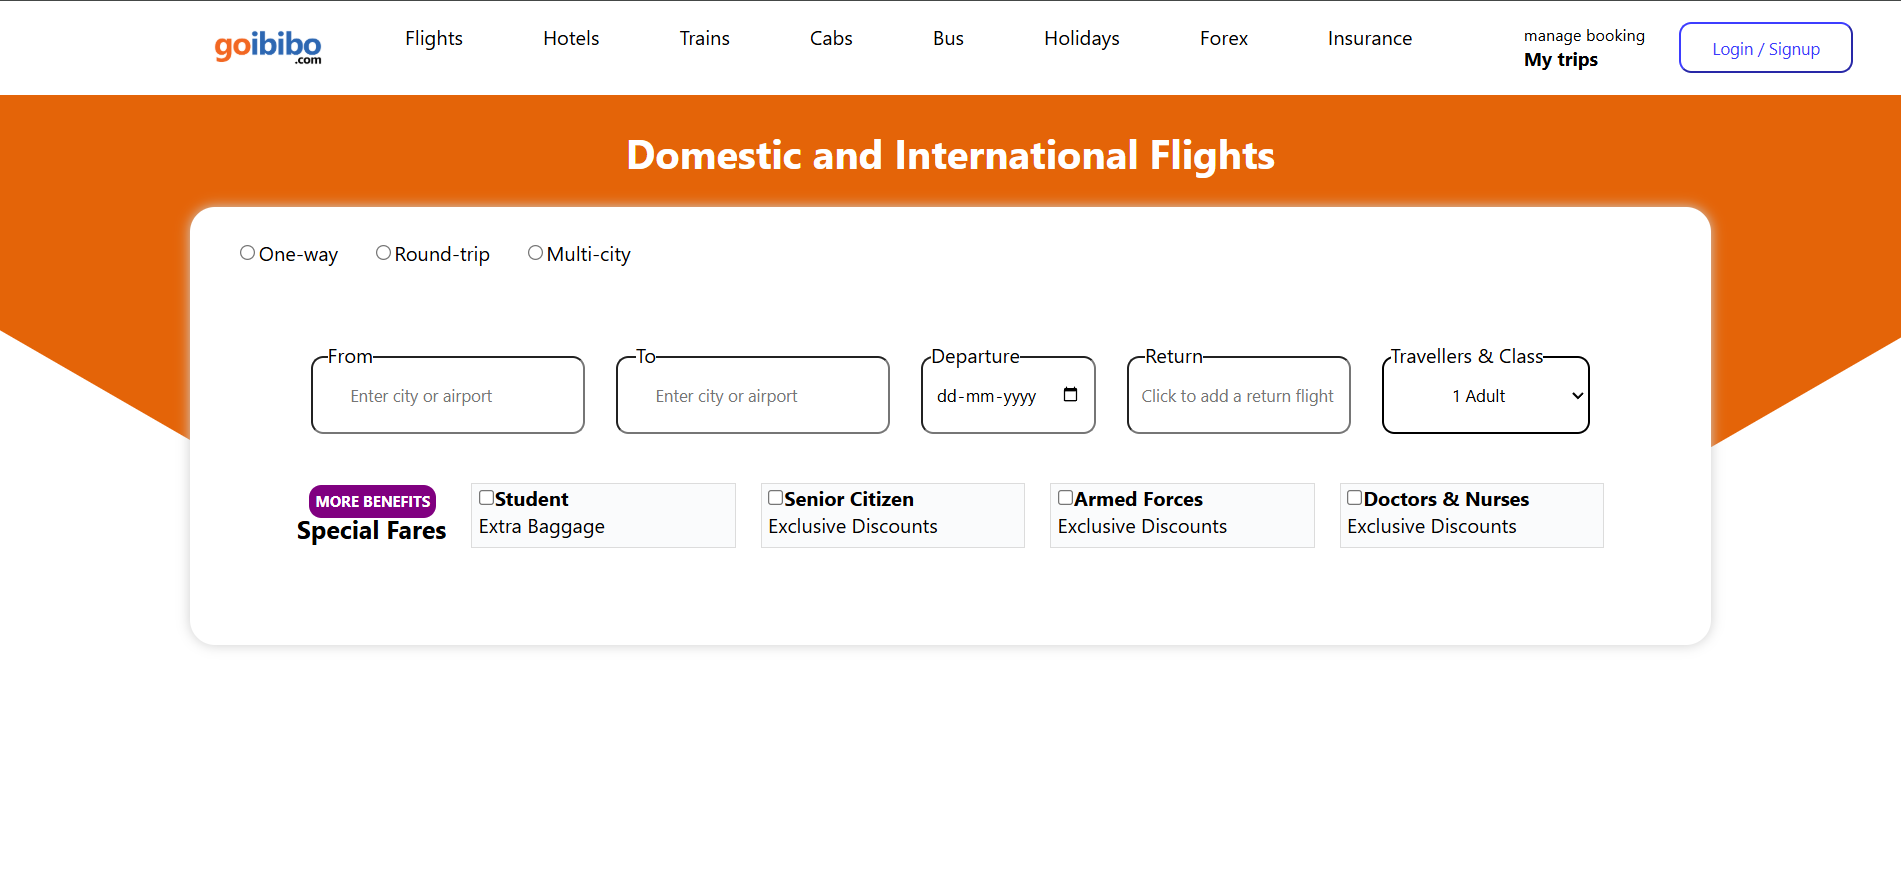
Task: Focus the From city input field
Action: point(448,396)
